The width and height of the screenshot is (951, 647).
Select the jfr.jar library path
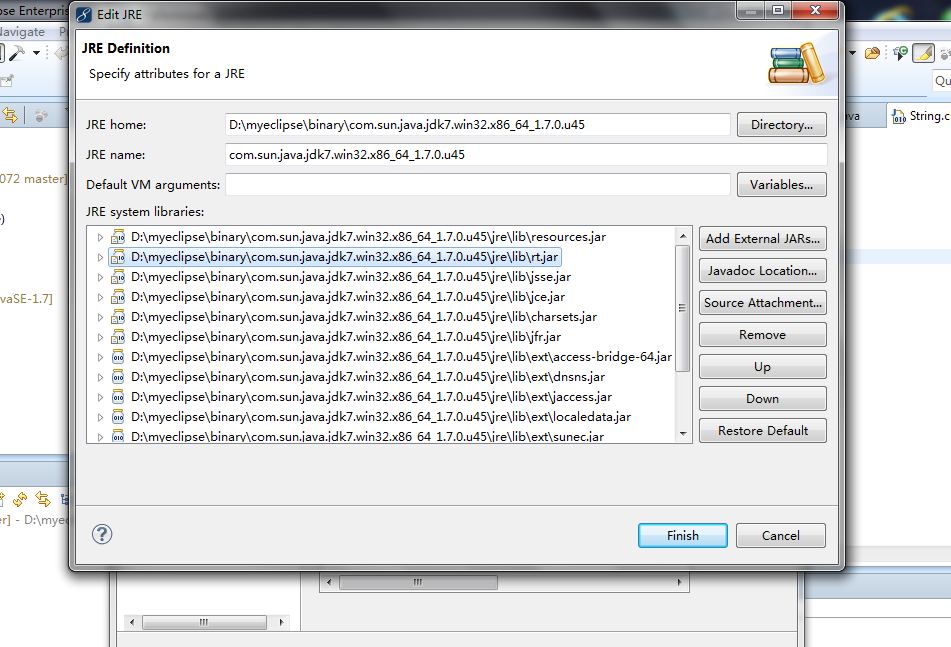[346, 337]
